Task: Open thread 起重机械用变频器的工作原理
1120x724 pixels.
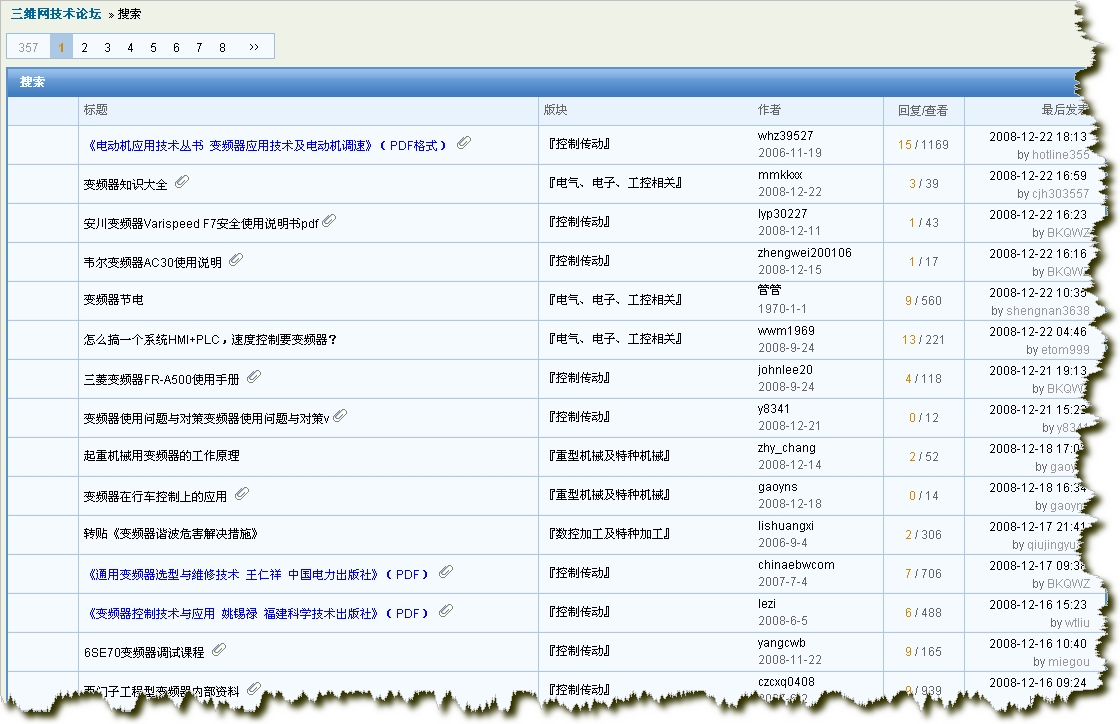Action: [x=161, y=456]
